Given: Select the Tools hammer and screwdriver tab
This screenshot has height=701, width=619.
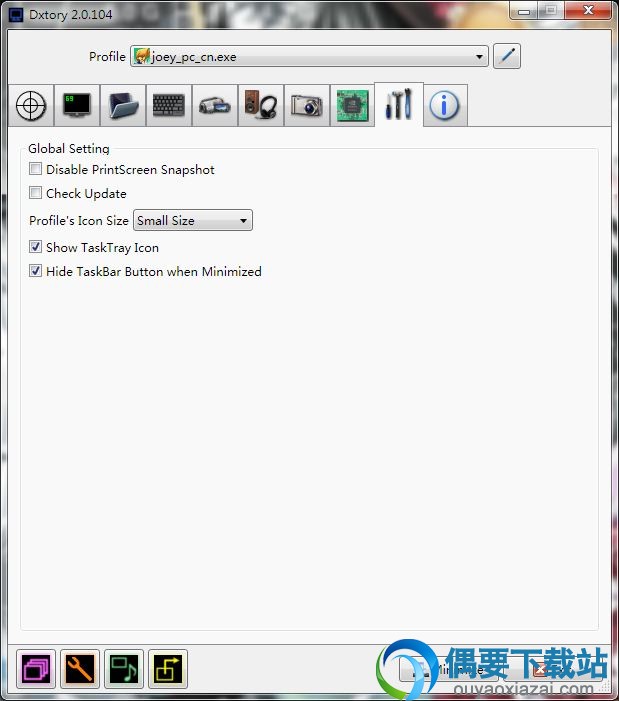Looking at the screenshot, I should tap(399, 105).
